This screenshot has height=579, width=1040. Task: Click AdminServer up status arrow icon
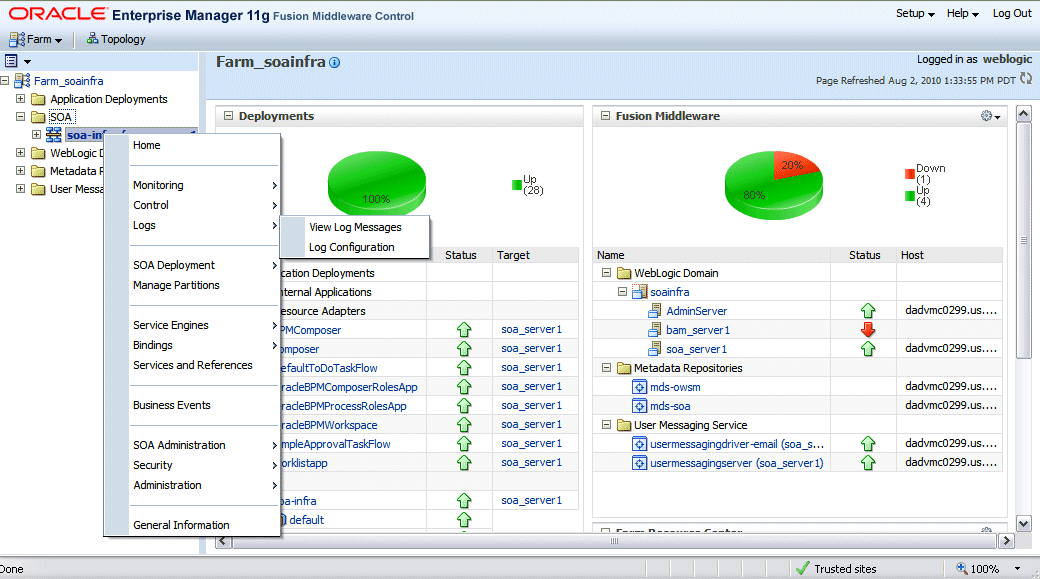point(868,310)
